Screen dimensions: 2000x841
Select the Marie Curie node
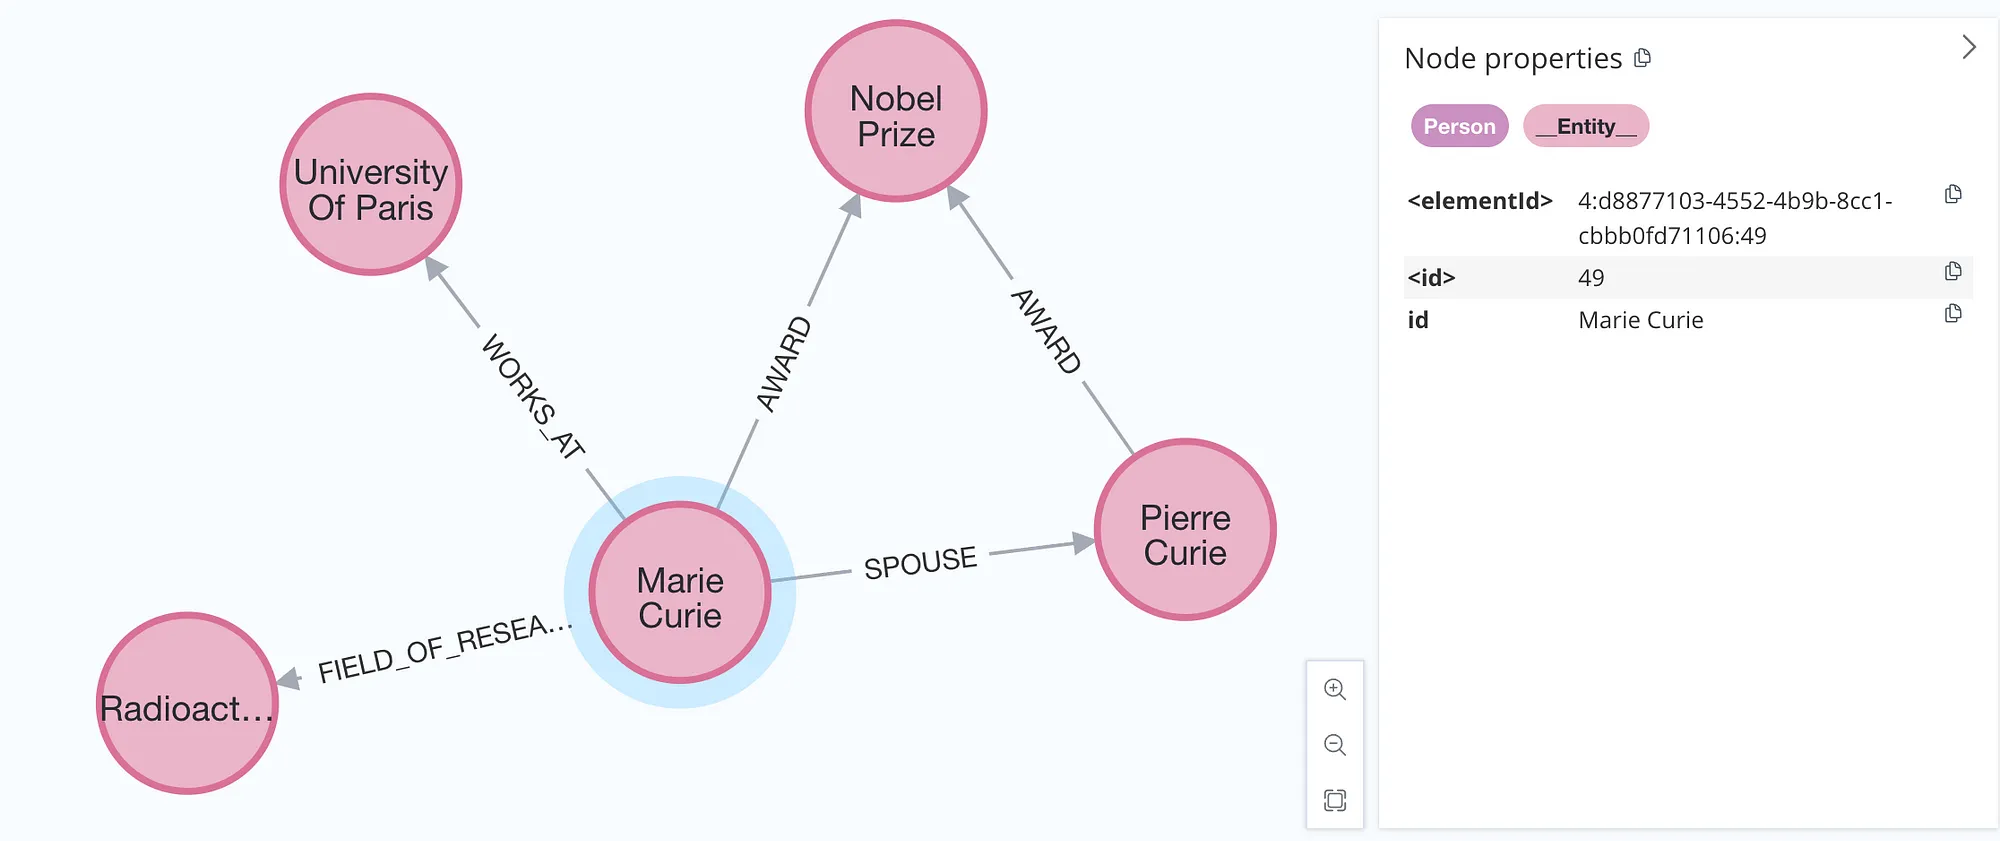680,593
